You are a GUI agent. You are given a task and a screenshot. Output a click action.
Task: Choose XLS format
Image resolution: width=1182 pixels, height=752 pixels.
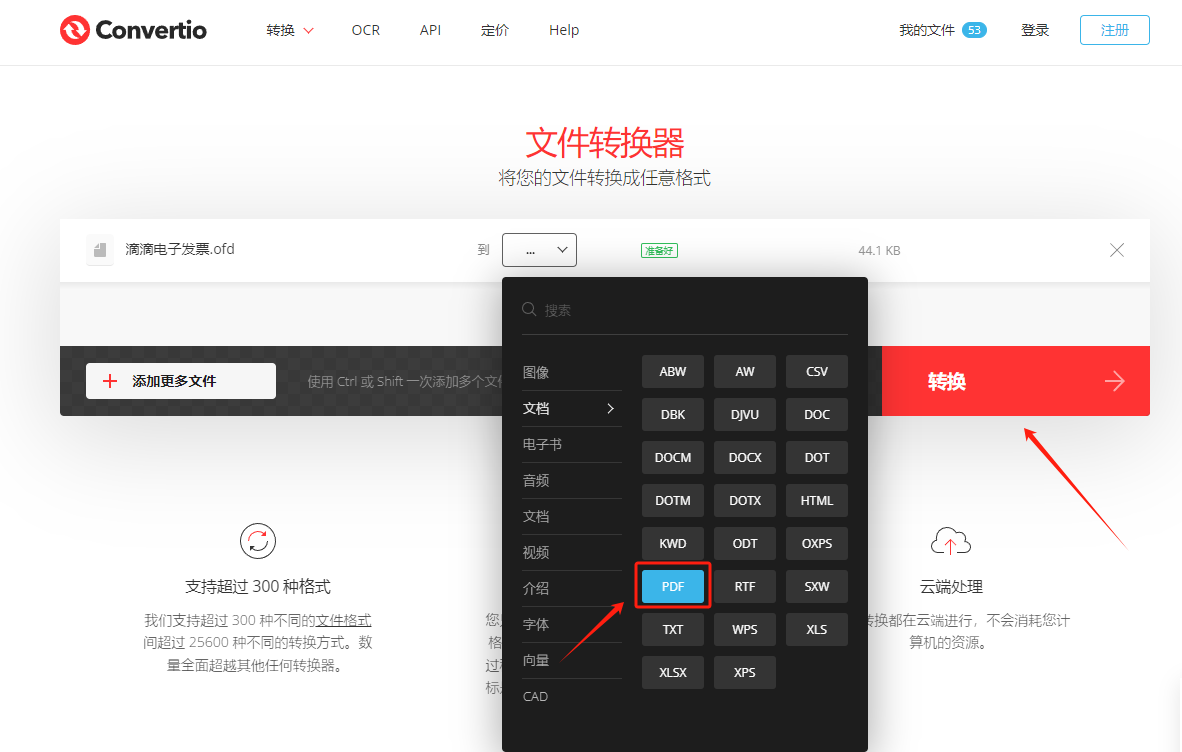[816, 629]
